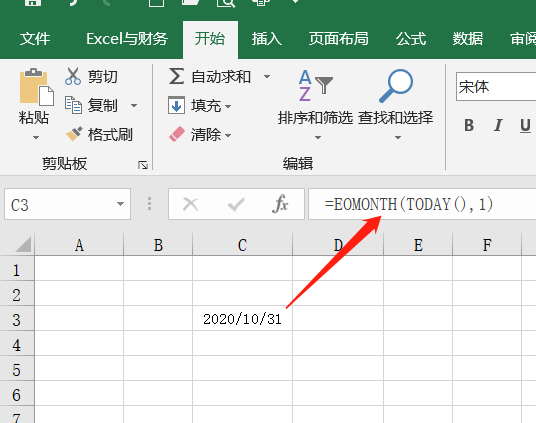Image resolution: width=536 pixels, height=423 pixels.
Task: Open the 文件 (File) tab
Action: click(35, 39)
